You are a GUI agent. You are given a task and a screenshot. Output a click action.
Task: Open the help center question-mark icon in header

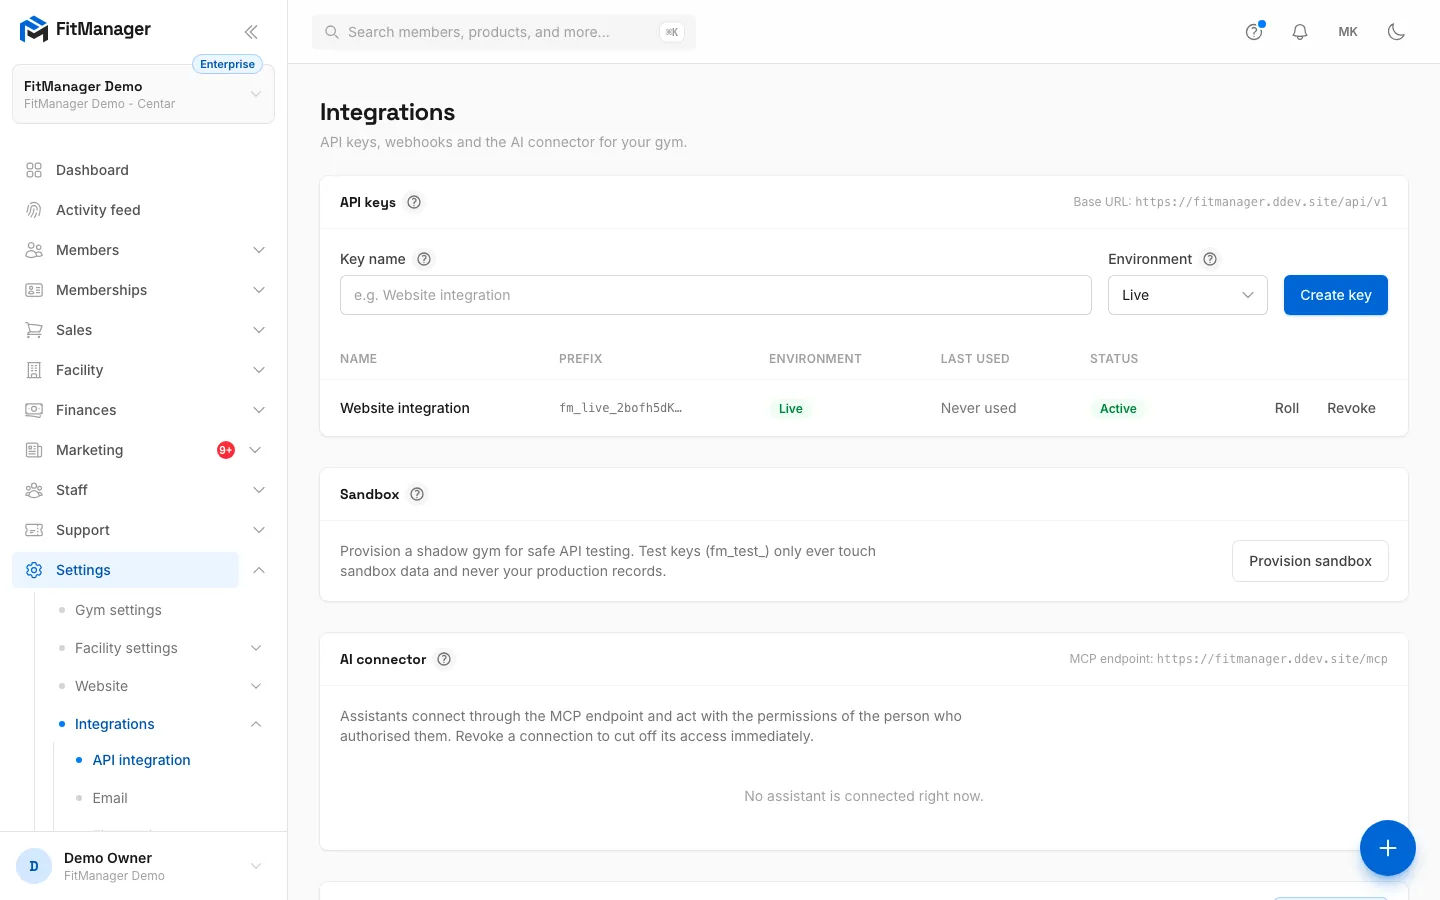point(1254,32)
